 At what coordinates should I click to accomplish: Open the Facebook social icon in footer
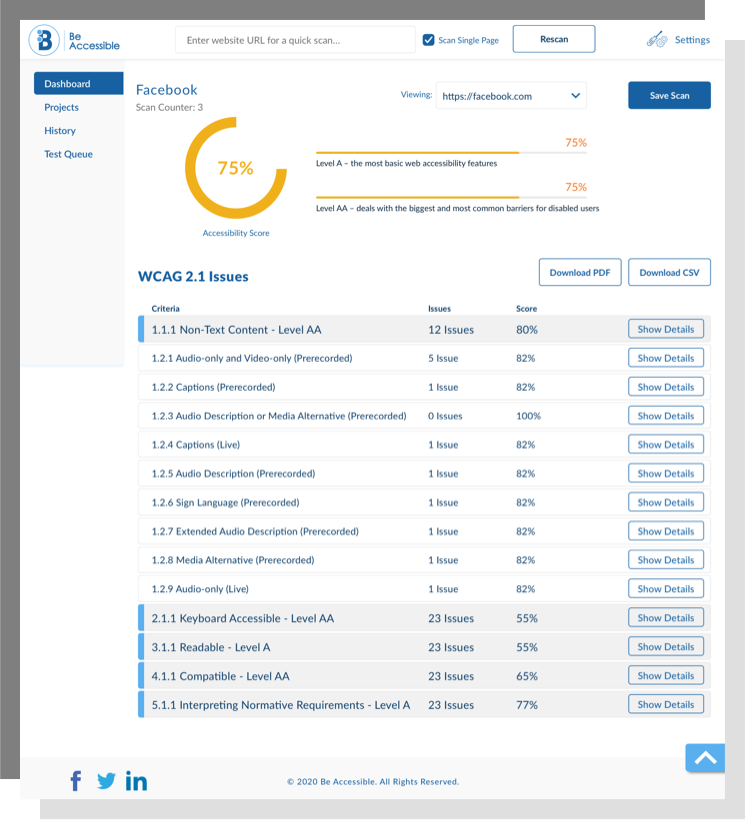coord(76,781)
